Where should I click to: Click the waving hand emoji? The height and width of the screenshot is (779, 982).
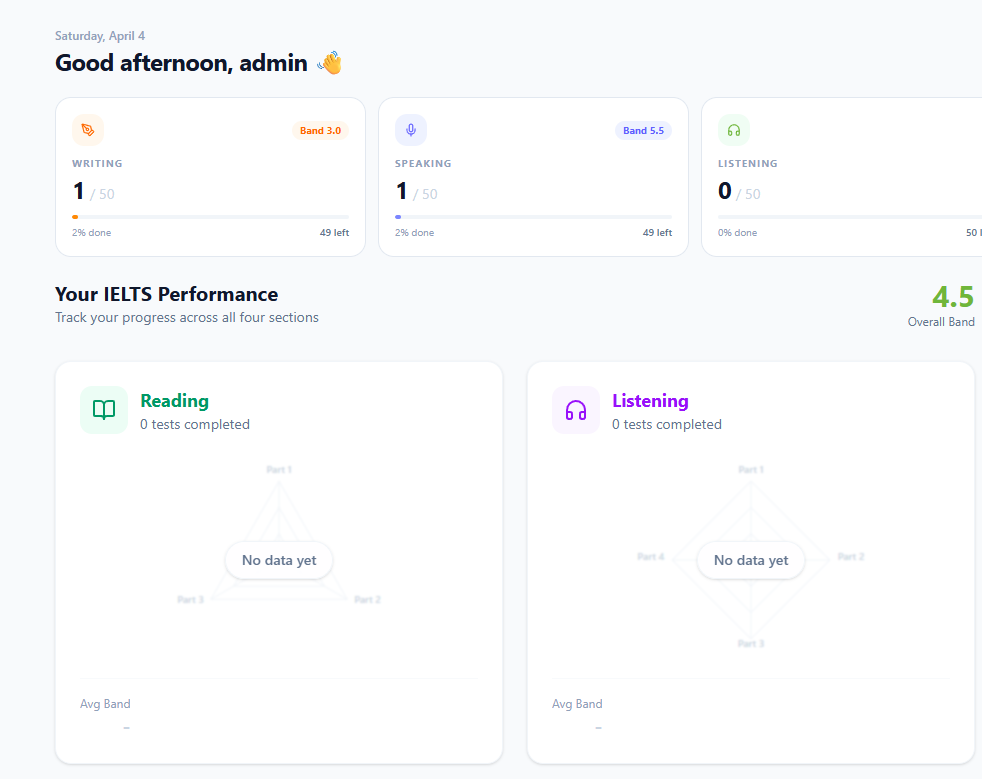(x=330, y=63)
